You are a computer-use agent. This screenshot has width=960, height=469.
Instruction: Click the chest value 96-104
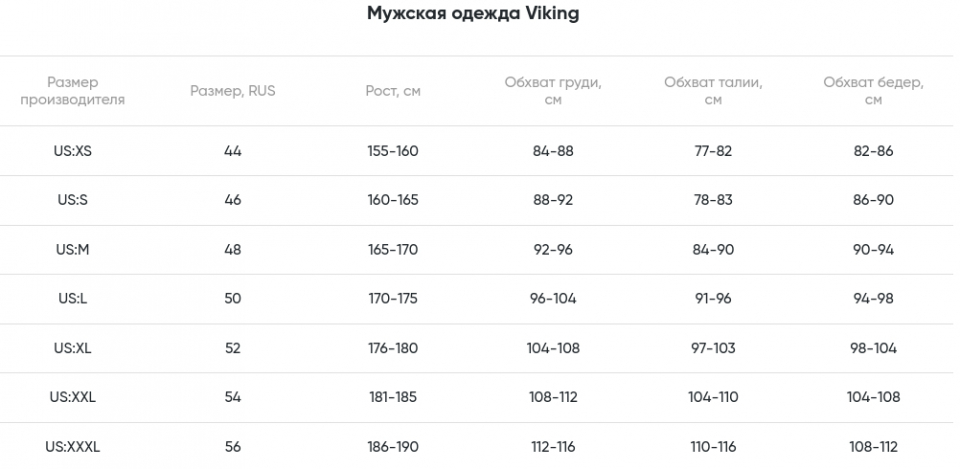[553, 299]
